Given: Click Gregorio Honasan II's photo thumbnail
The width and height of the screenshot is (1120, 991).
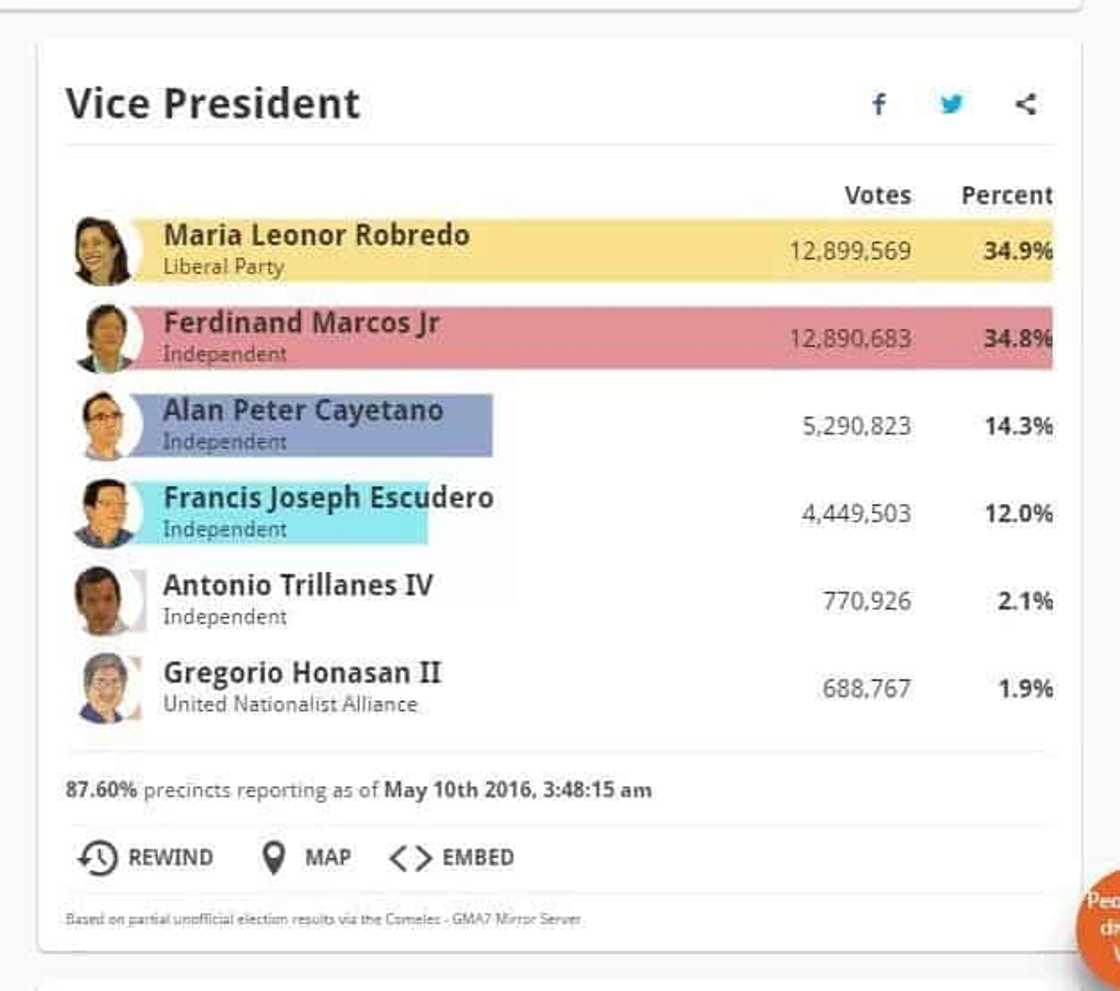Looking at the screenshot, I should click(x=105, y=687).
